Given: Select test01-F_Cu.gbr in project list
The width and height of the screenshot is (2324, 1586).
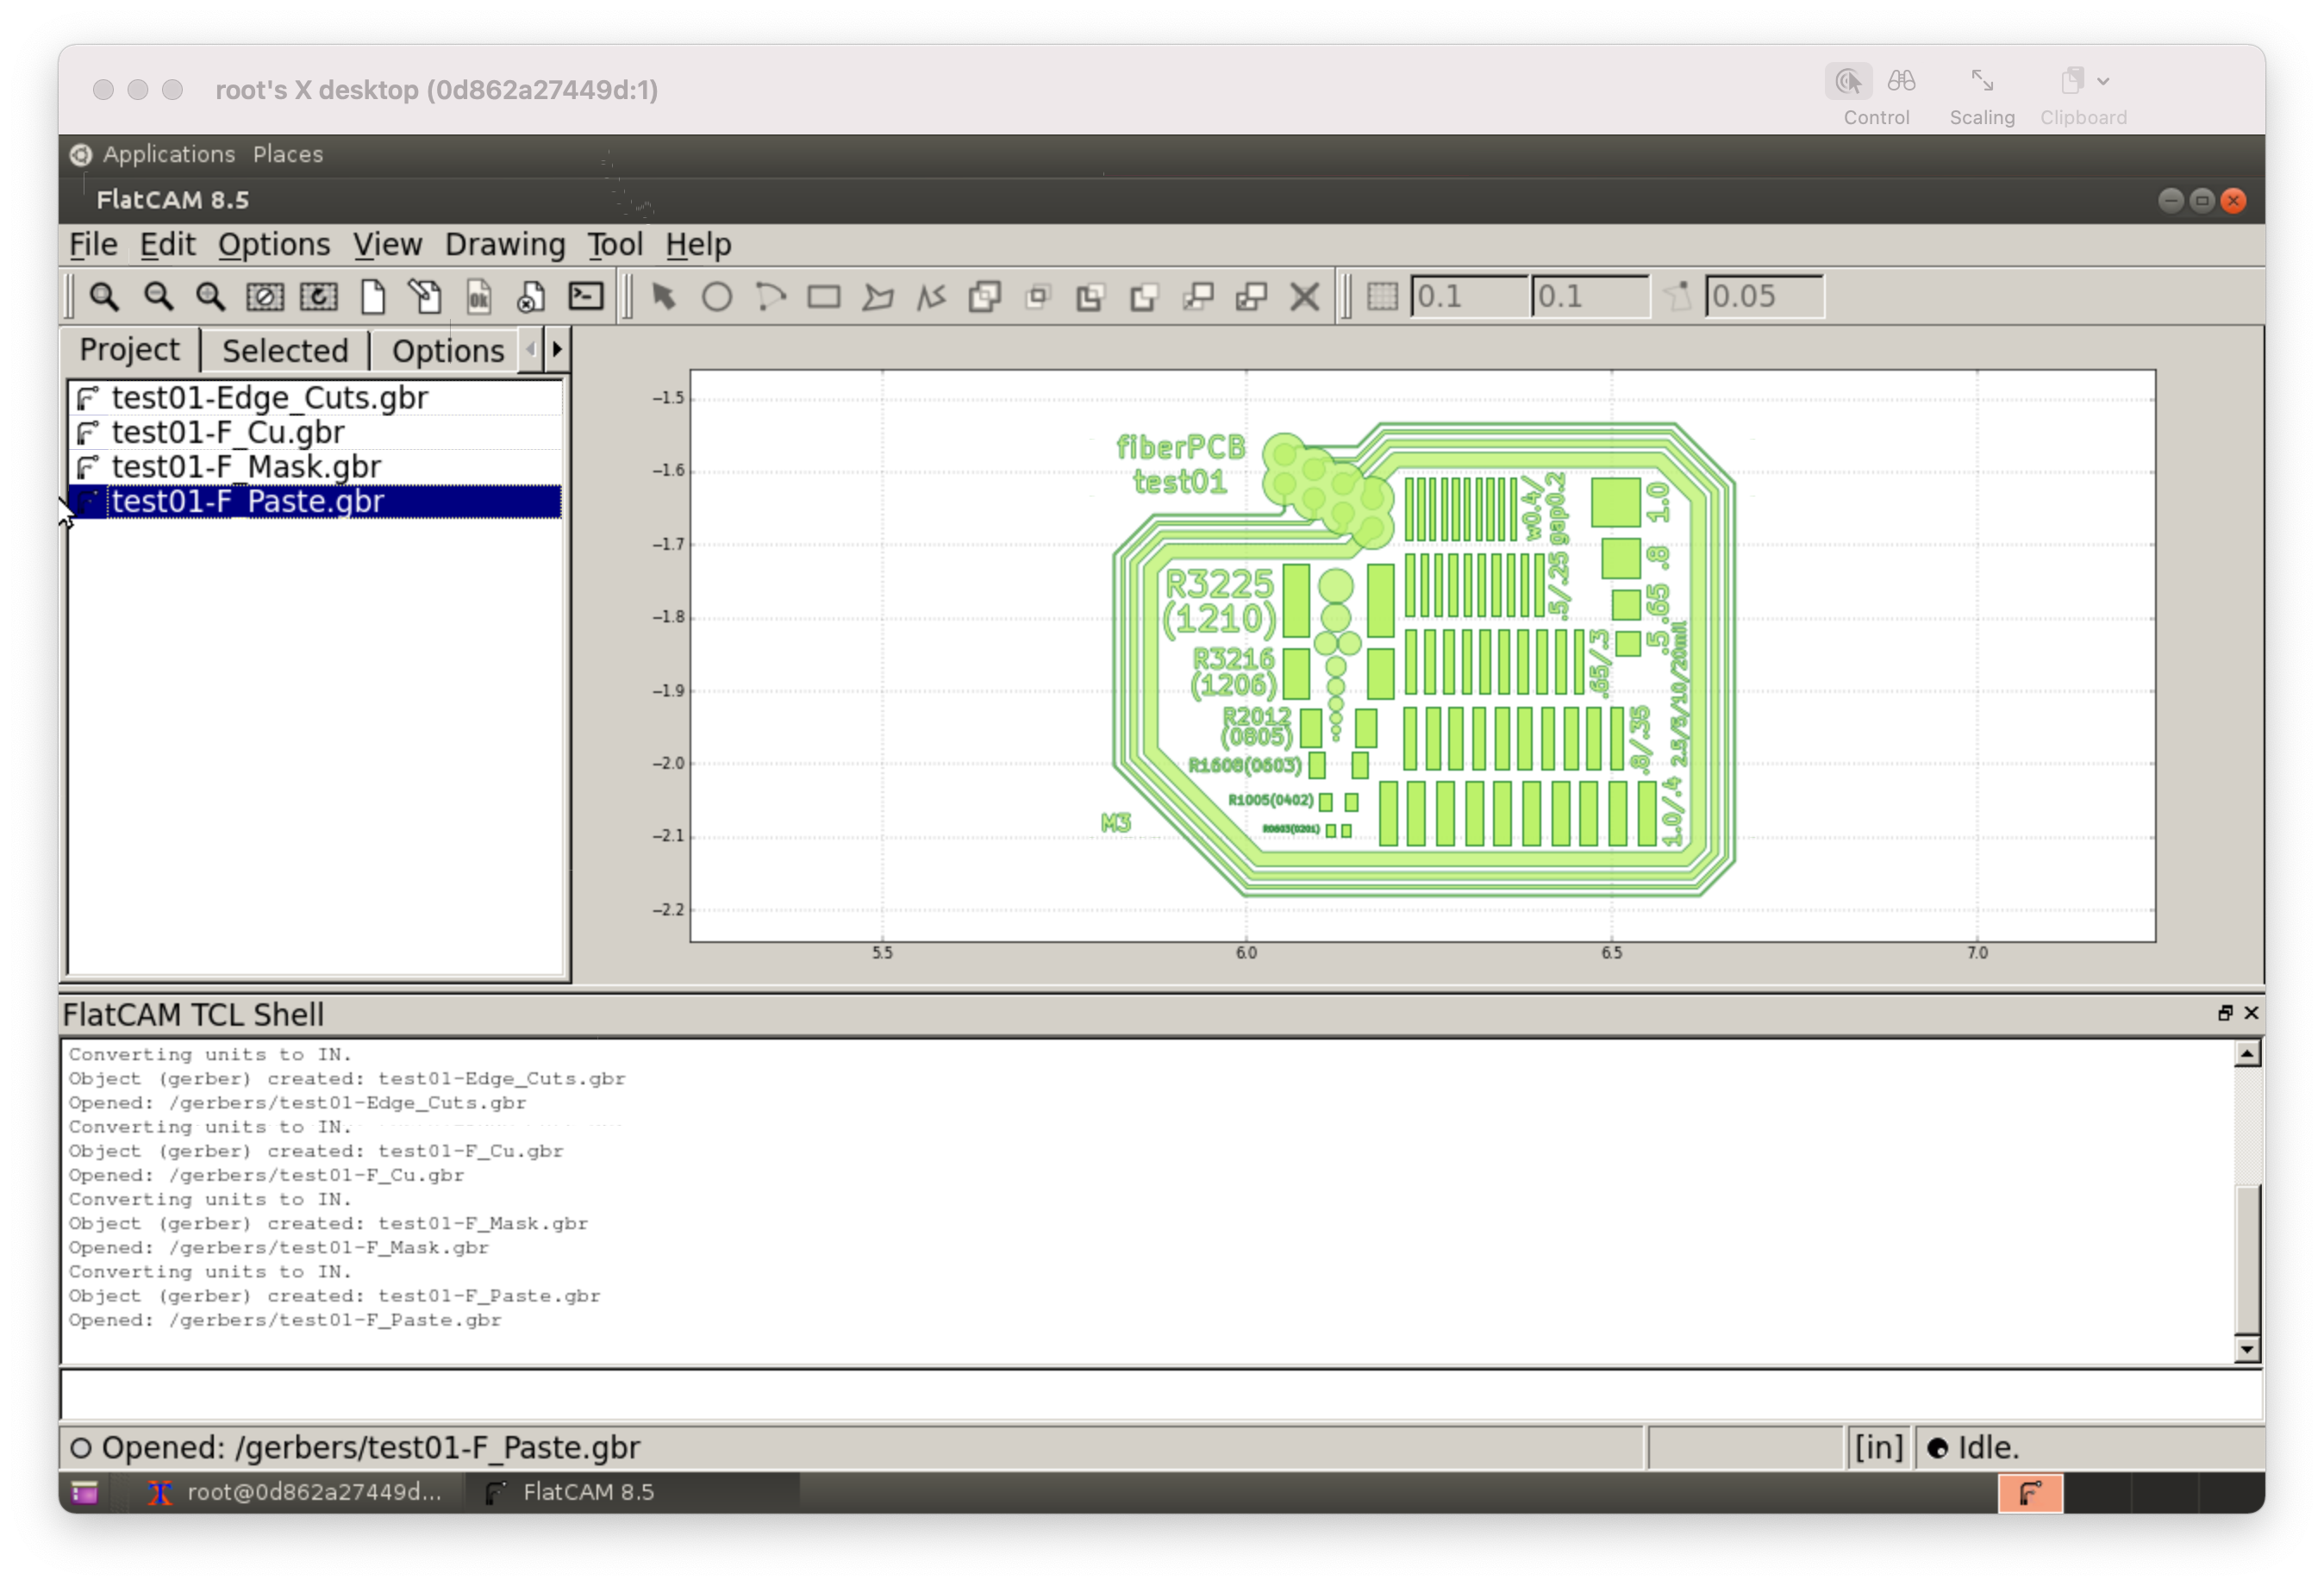Looking at the screenshot, I should [228, 433].
